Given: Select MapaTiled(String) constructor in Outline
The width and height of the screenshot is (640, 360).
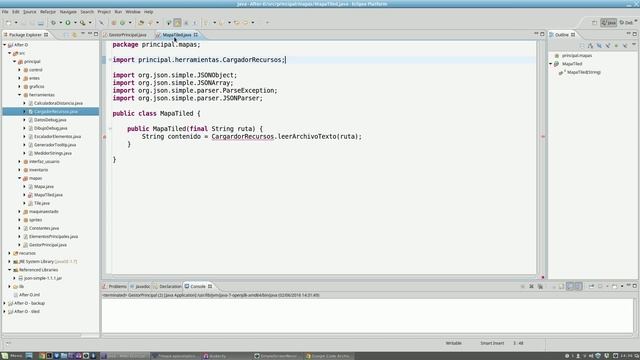Looking at the screenshot, I should 584,72.
